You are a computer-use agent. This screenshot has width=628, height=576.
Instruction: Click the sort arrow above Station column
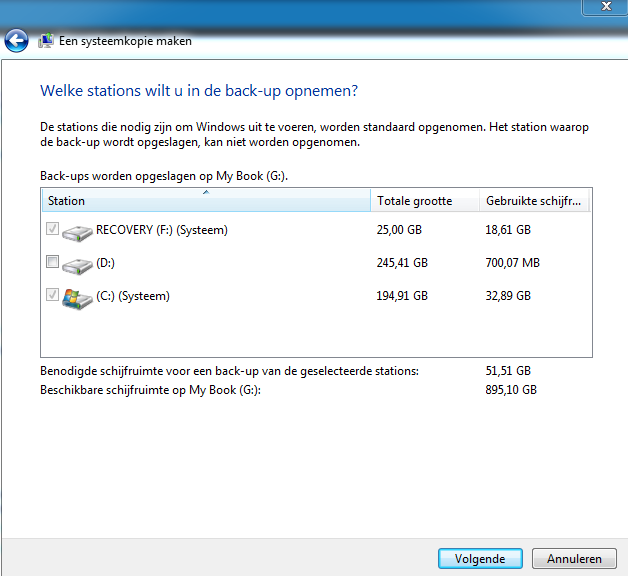click(206, 192)
